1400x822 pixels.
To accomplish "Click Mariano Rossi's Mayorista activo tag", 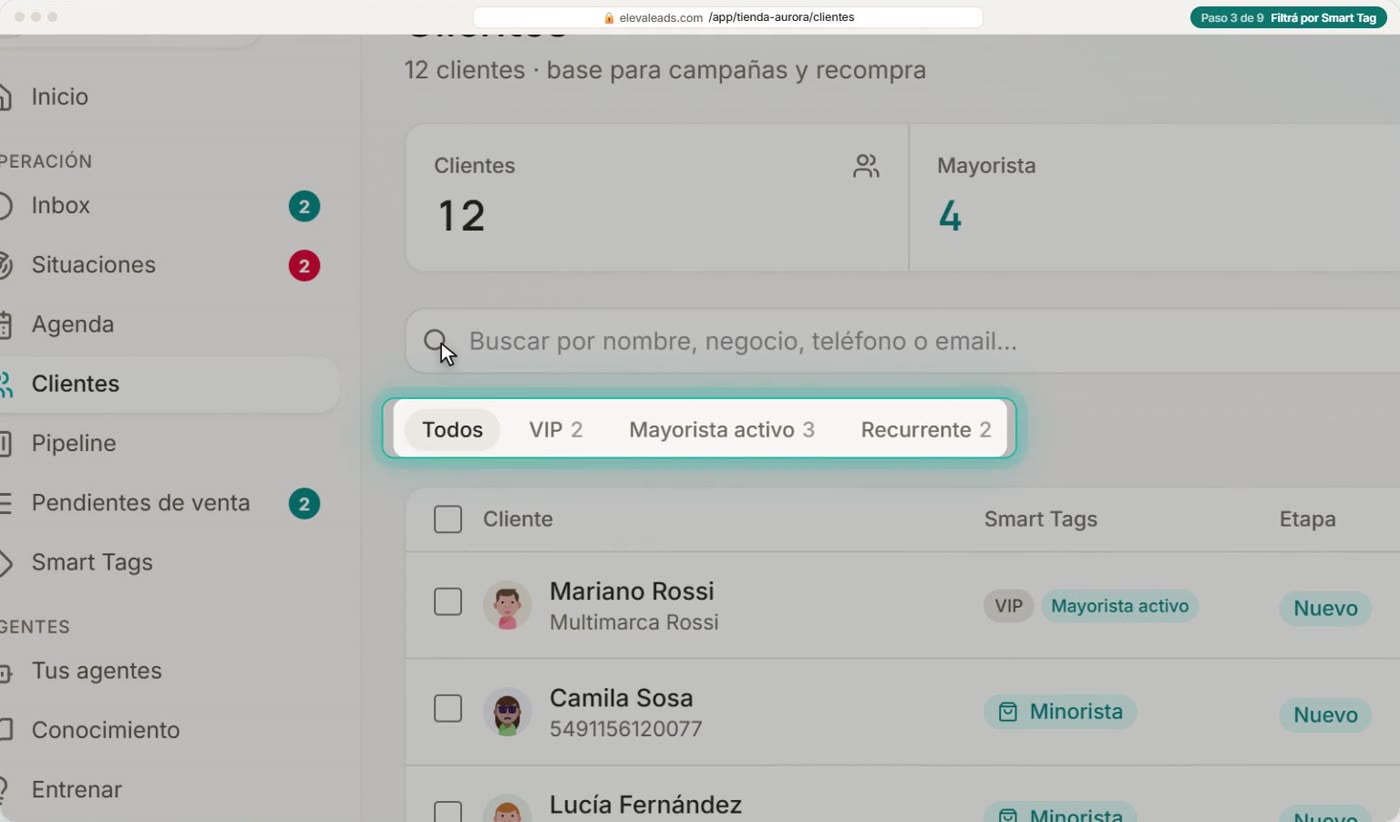I will click(x=1120, y=606).
